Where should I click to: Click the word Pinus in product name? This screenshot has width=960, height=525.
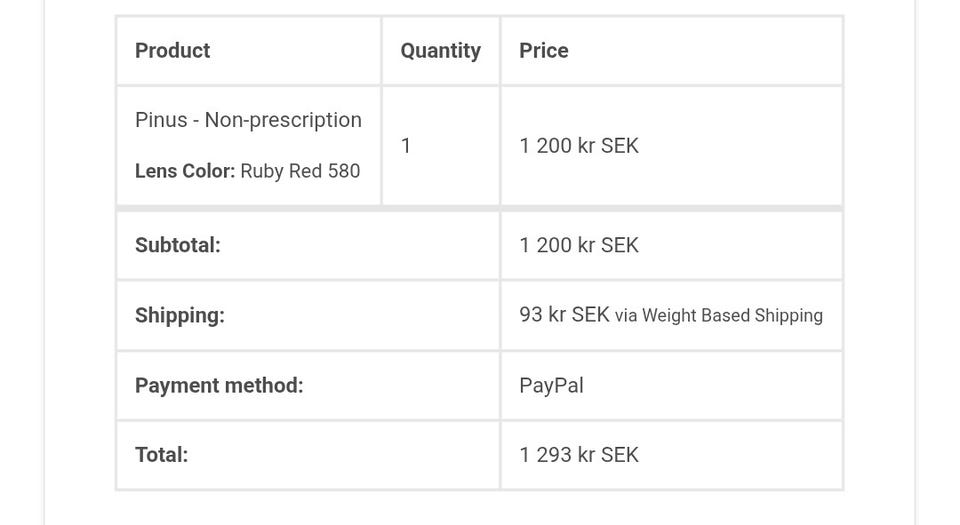click(161, 120)
